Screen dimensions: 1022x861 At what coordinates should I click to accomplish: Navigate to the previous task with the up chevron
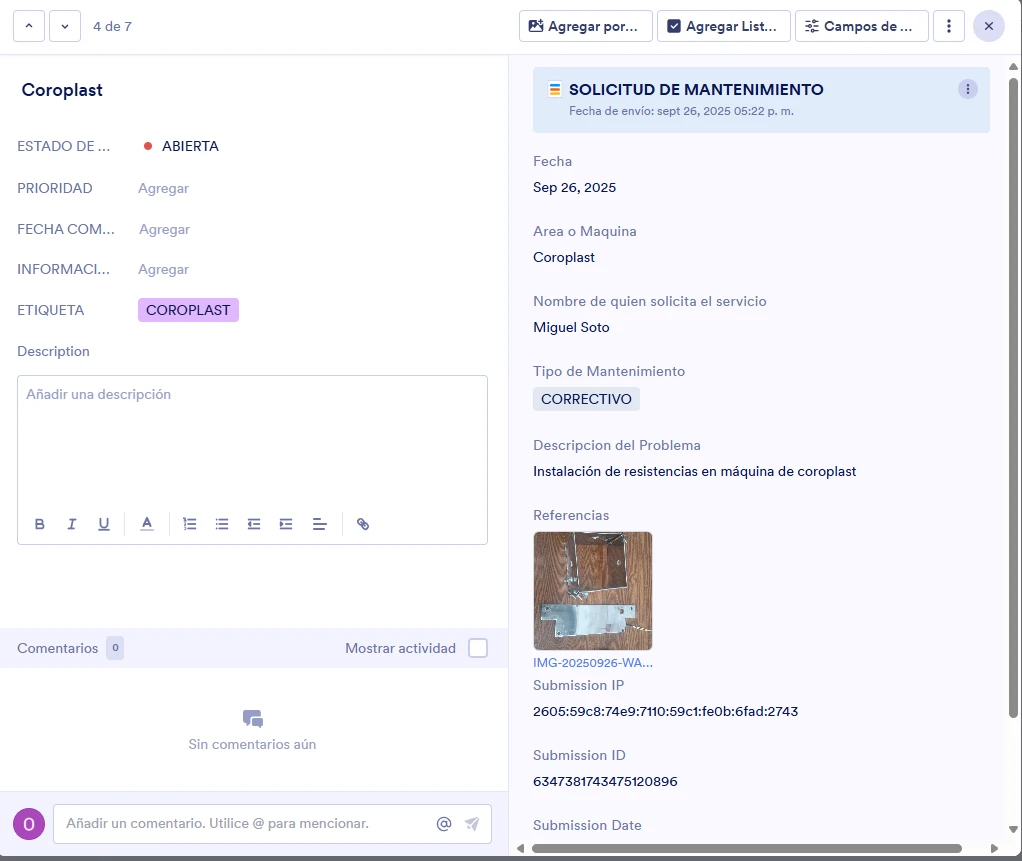point(28,26)
